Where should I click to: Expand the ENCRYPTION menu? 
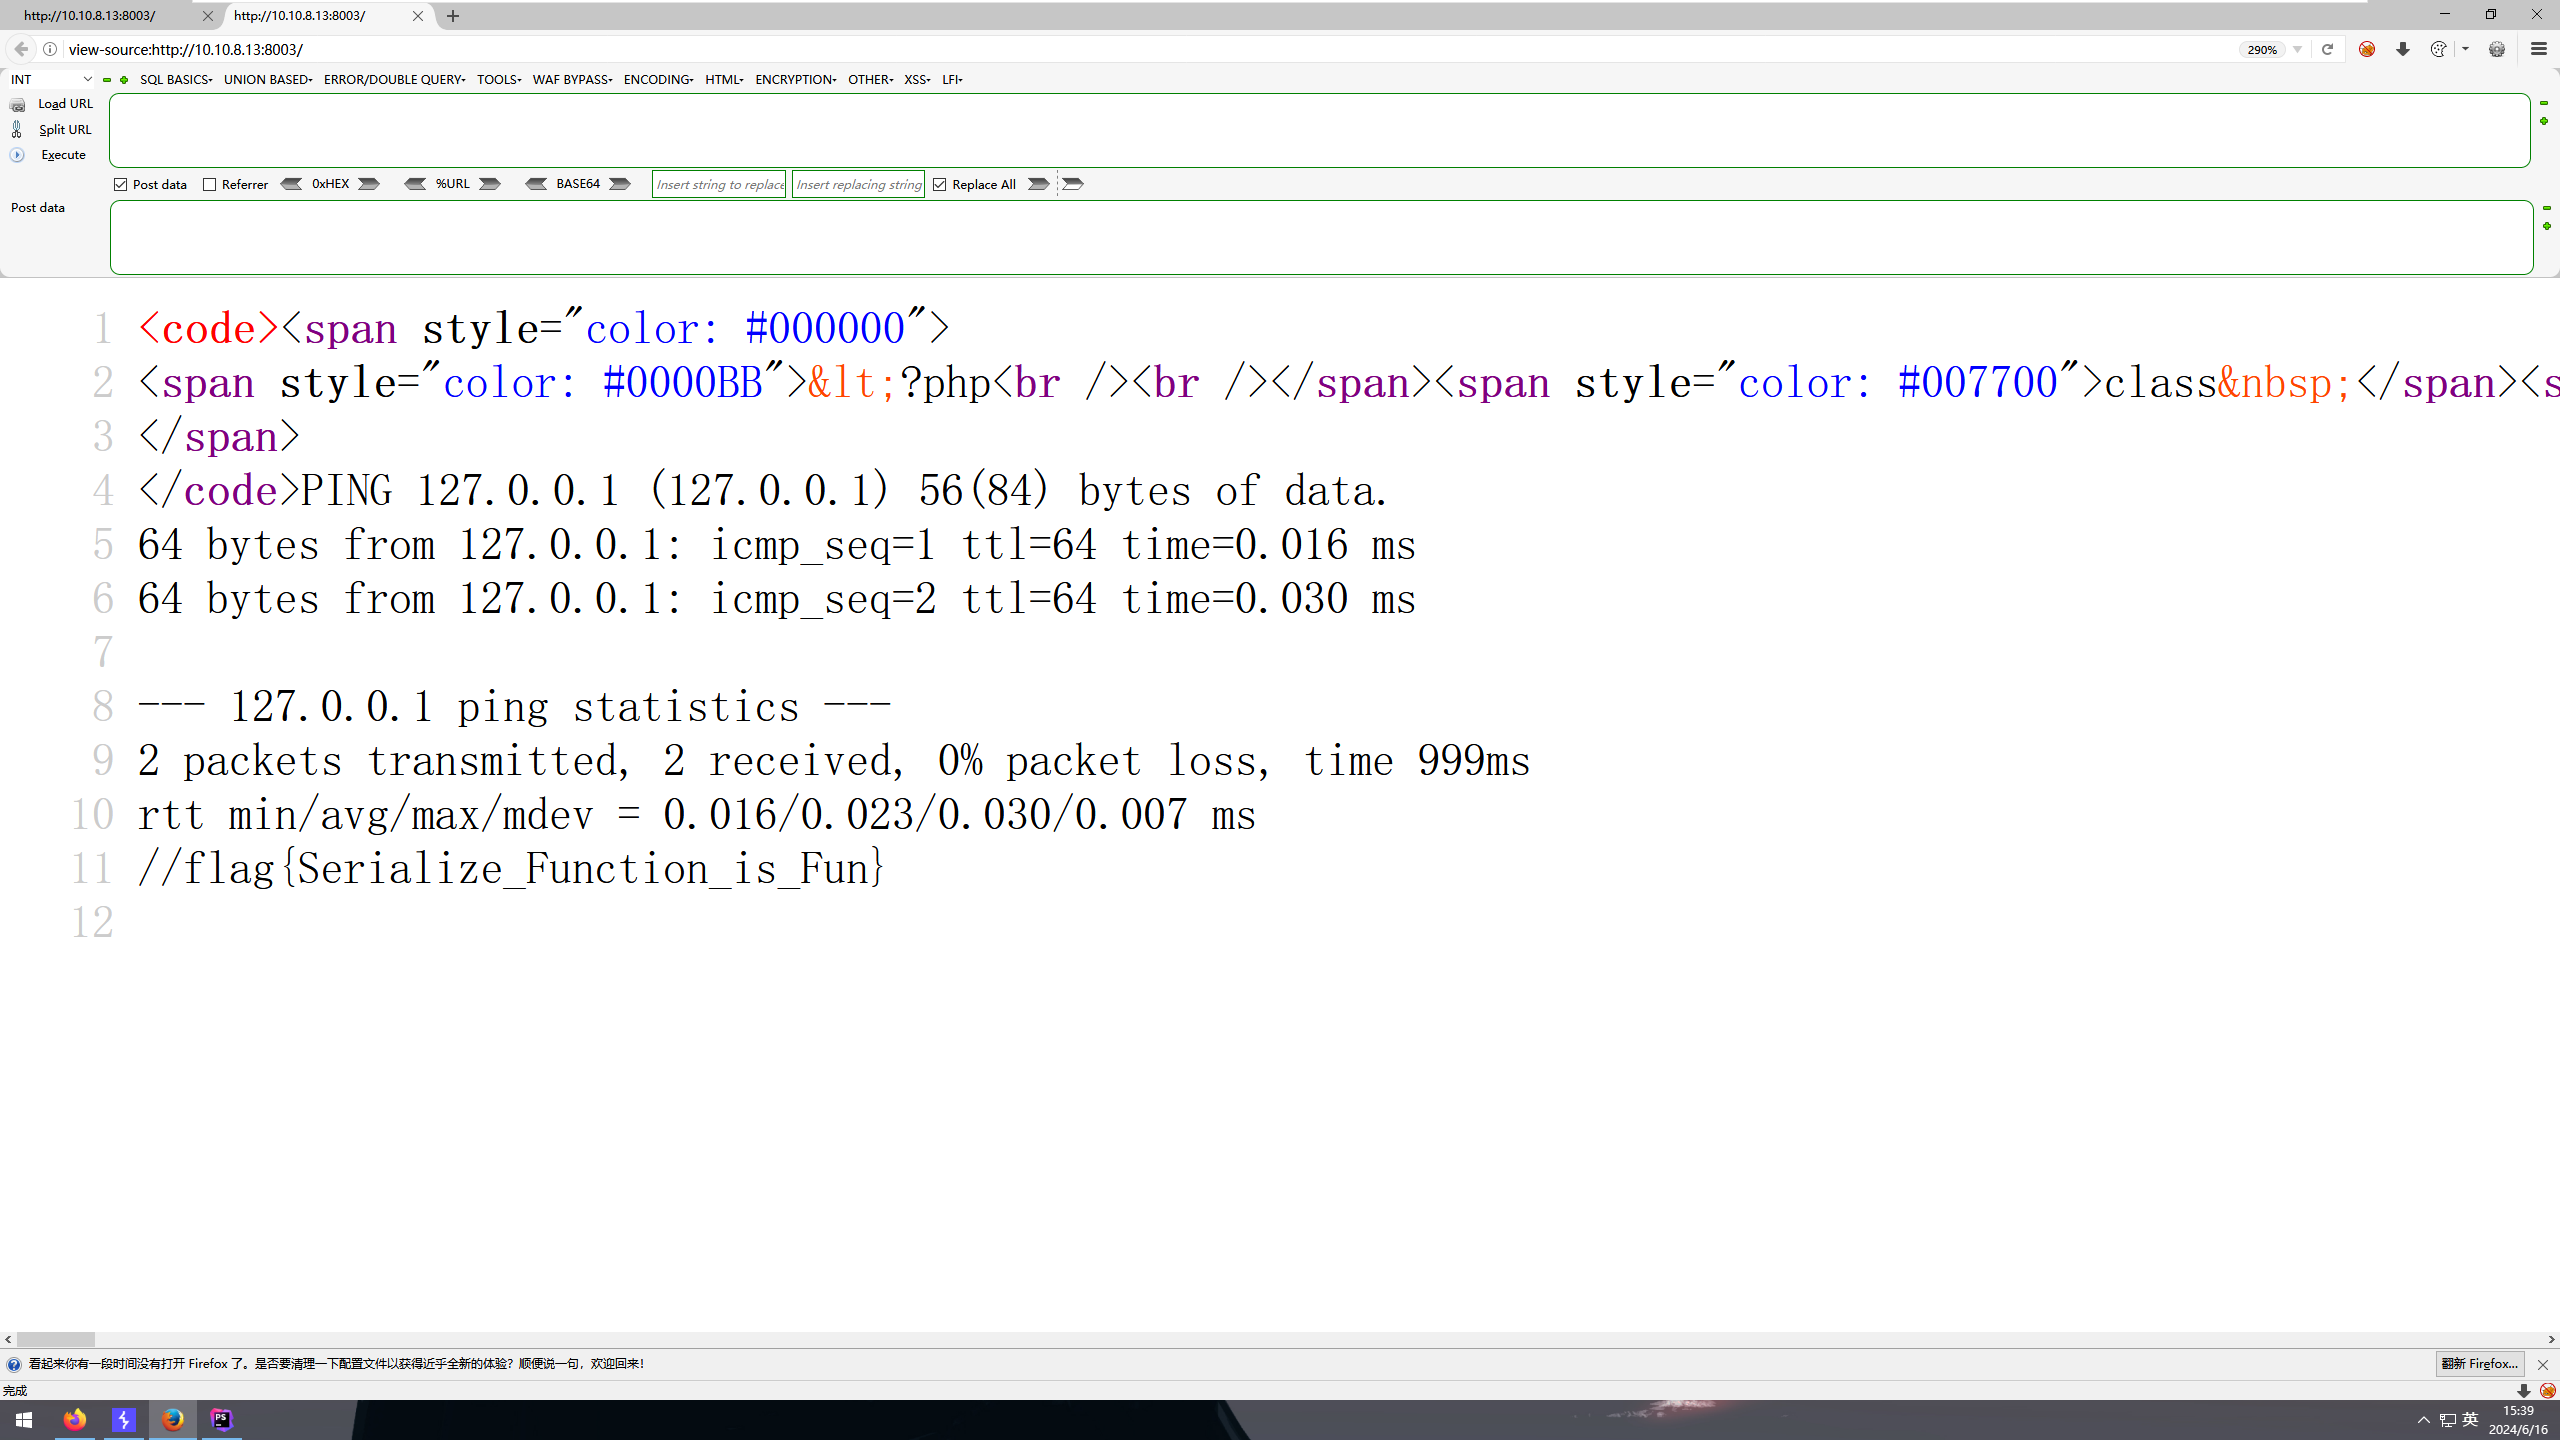pyautogui.click(x=796, y=80)
